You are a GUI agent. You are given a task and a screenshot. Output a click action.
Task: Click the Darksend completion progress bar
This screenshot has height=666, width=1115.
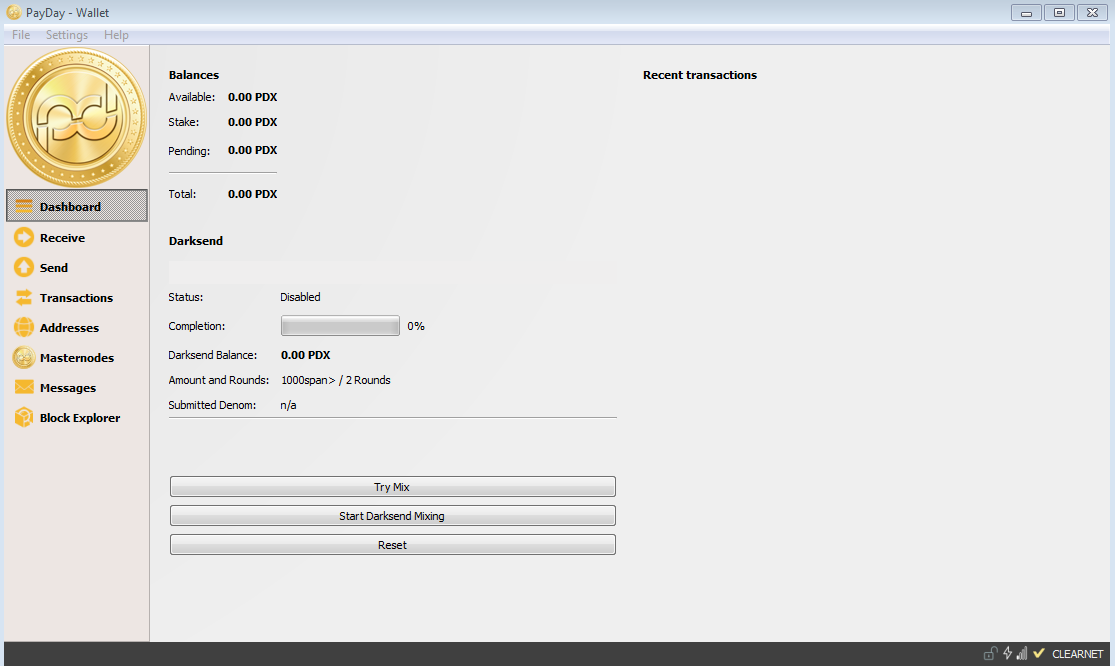[x=340, y=326]
